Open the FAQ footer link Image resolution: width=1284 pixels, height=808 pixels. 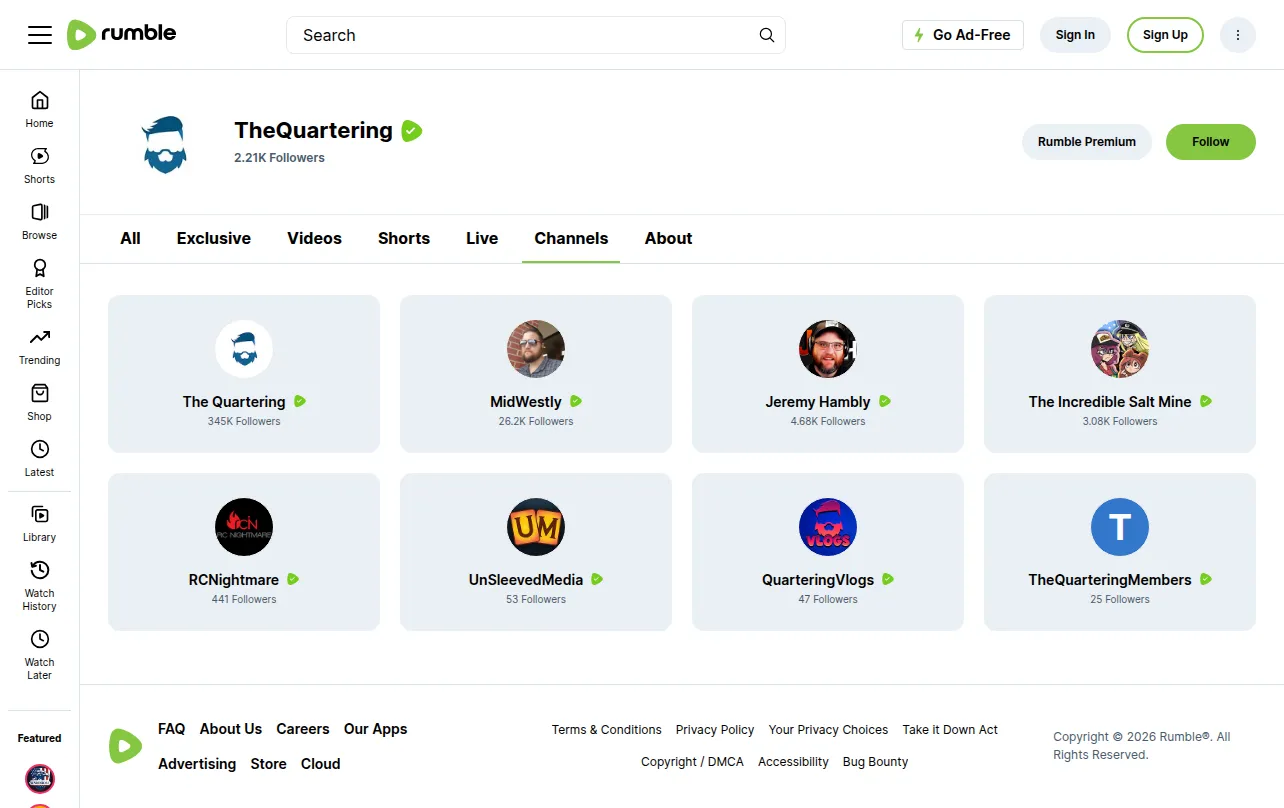[172, 729]
